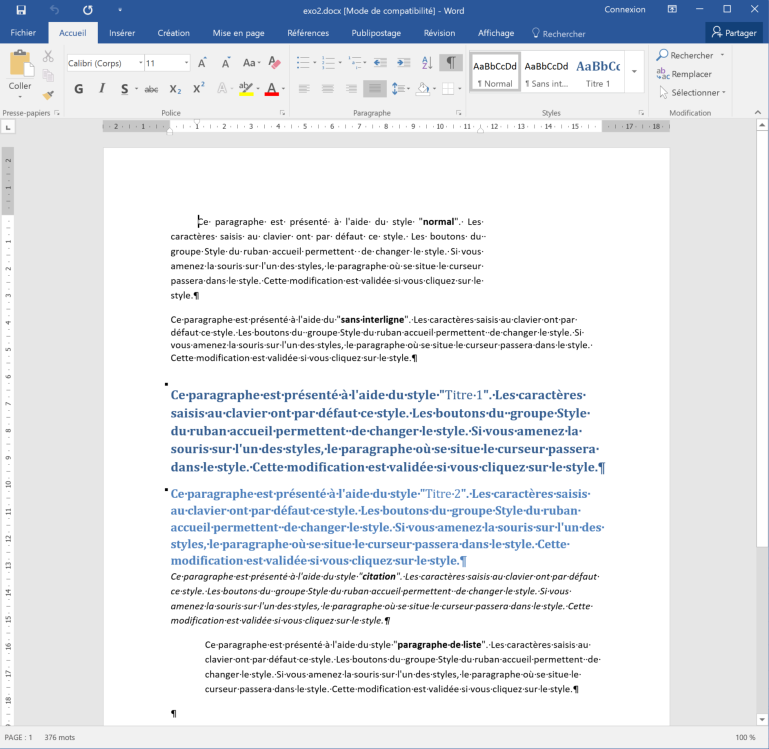Viewport: 769px width, 749px height.
Task: Increase font size with larger A icon
Action: [x=202, y=63]
